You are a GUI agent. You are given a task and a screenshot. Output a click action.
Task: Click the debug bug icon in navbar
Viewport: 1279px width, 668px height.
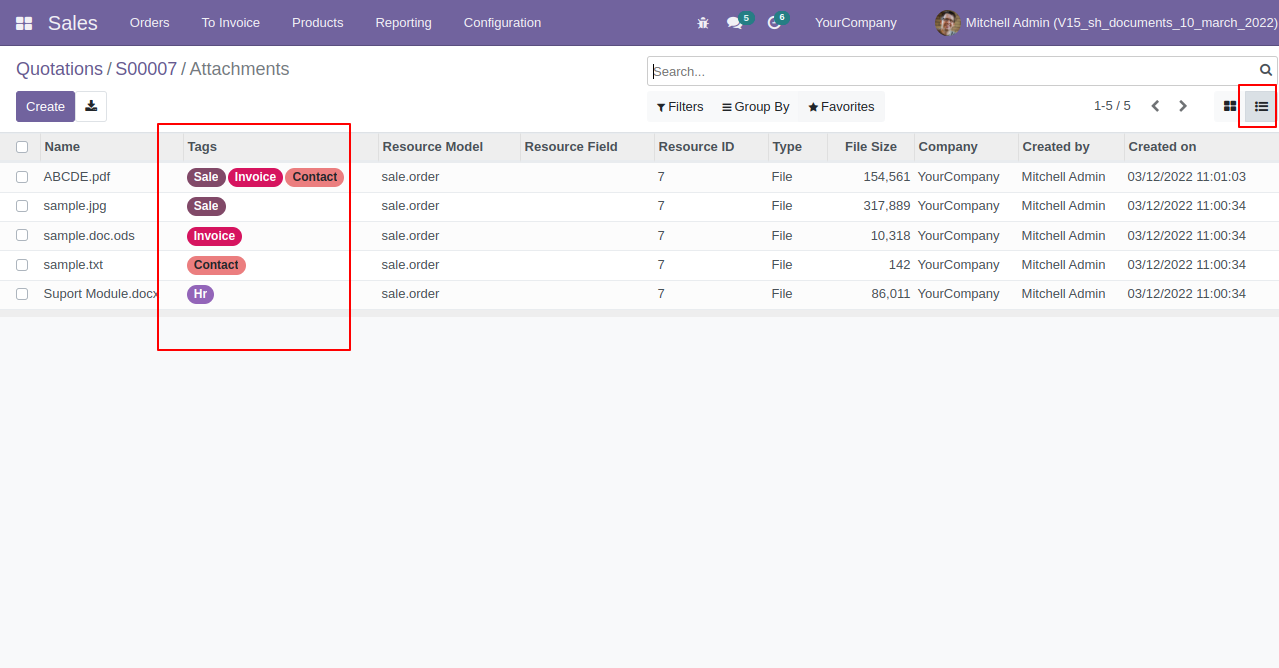[x=703, y=23]
